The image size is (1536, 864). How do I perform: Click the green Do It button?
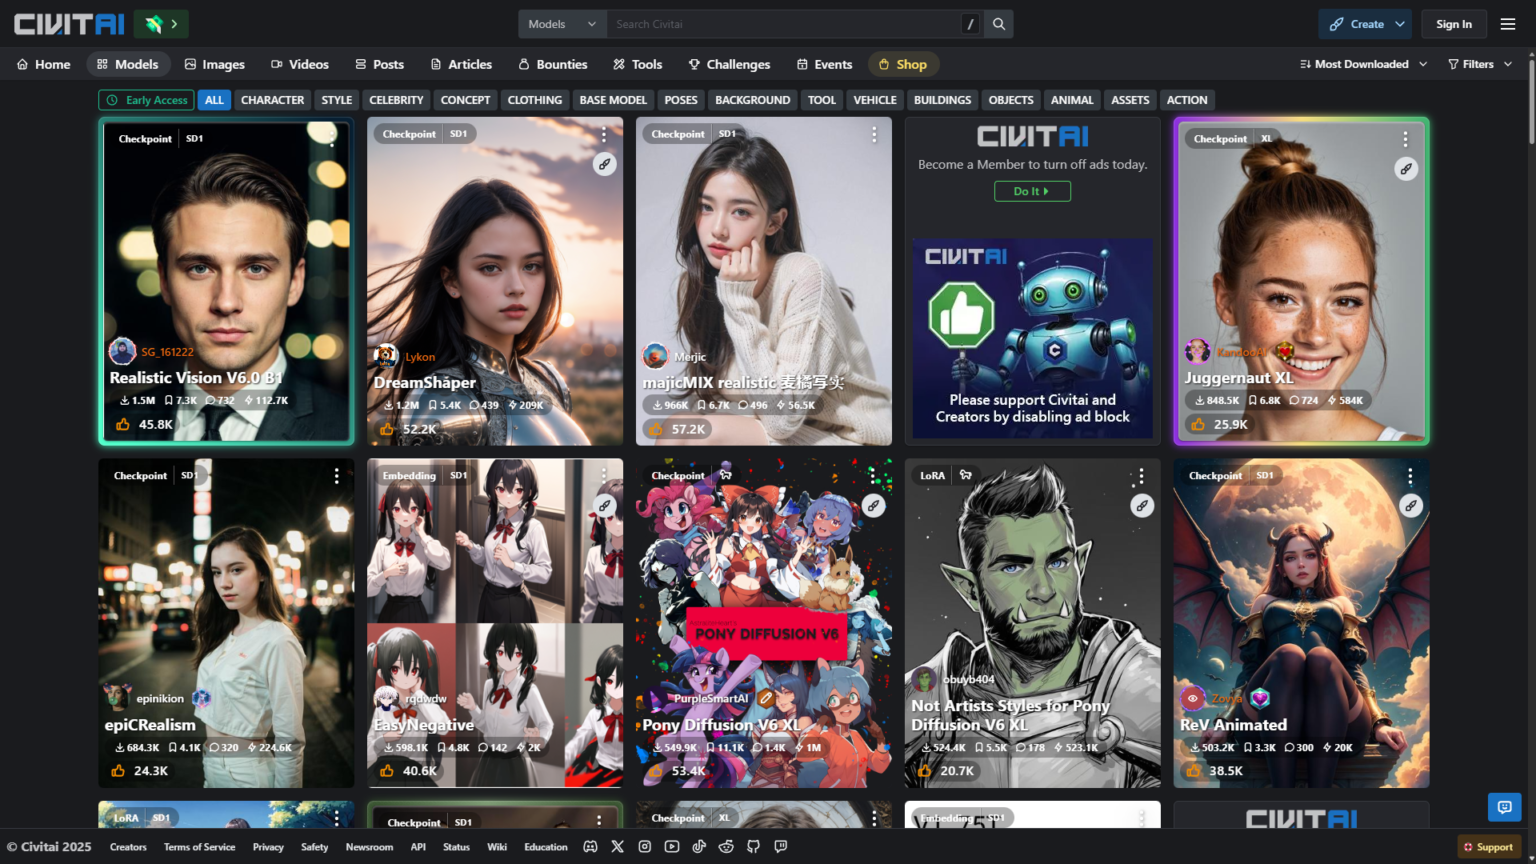click(x=1032, y=191)
